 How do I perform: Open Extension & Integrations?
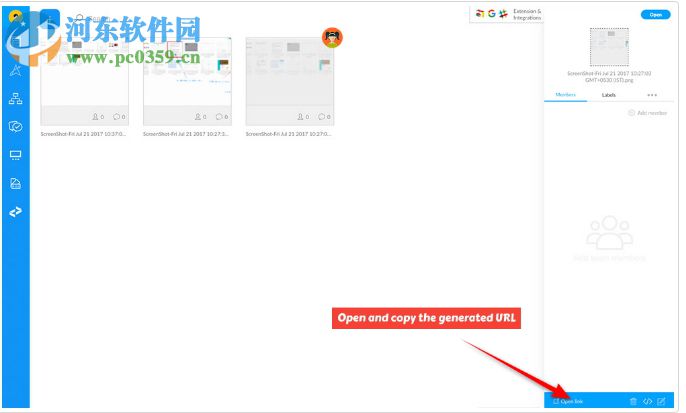527,14
